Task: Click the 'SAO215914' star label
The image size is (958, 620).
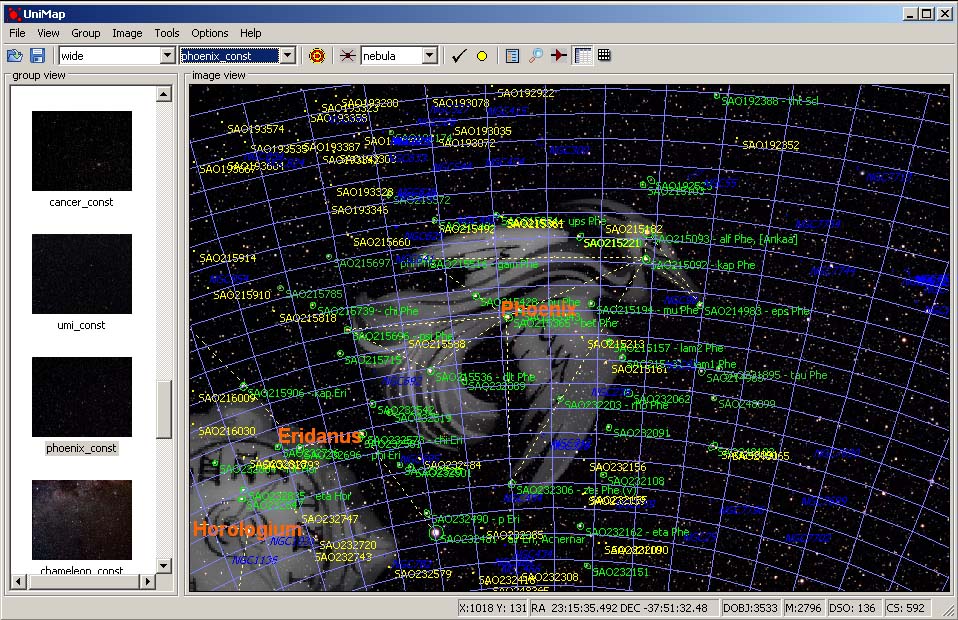Action: [x=227, y=258]
